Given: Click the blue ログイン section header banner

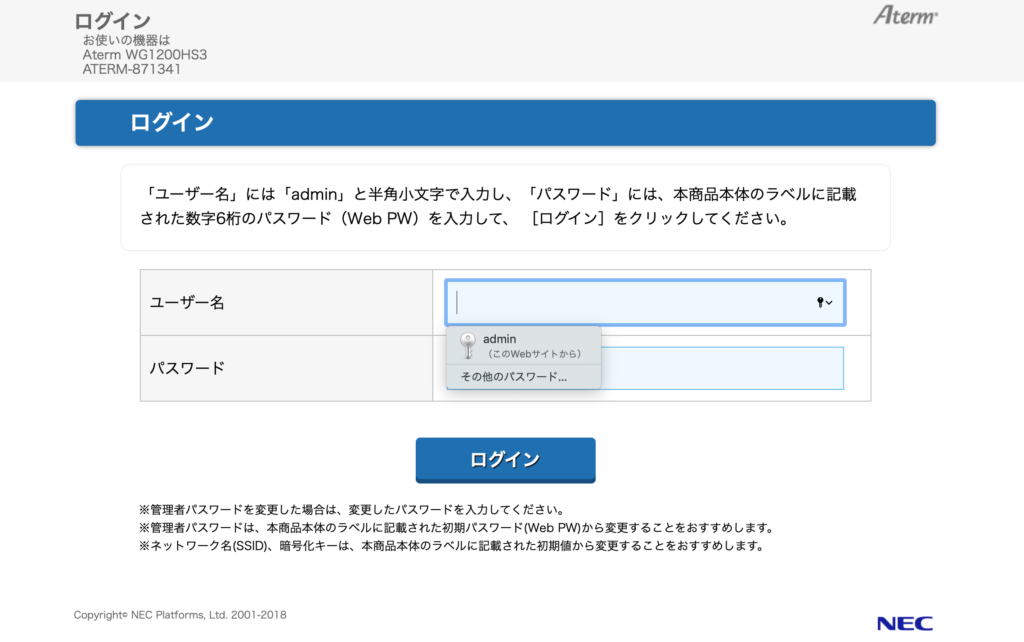Looking at the screenshot, I should tap(505, 123).
